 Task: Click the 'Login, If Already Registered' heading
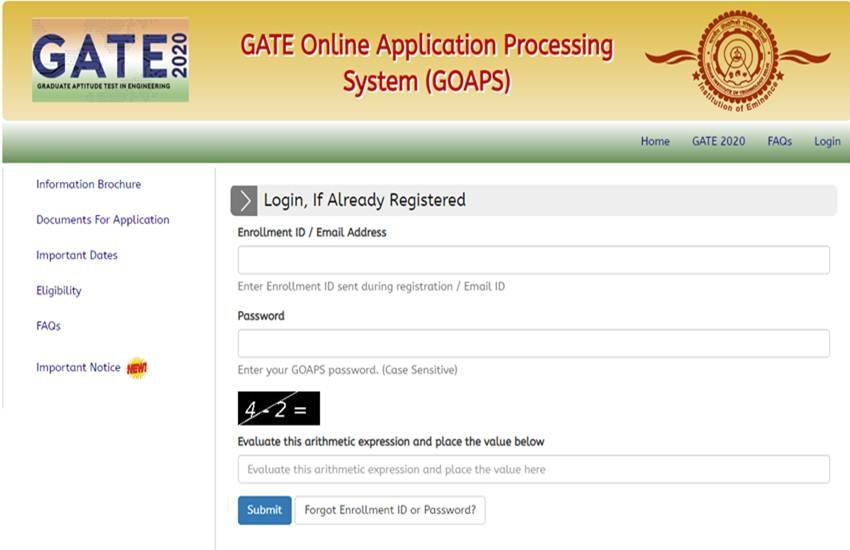pyautogui.click(x=364, y=200)
